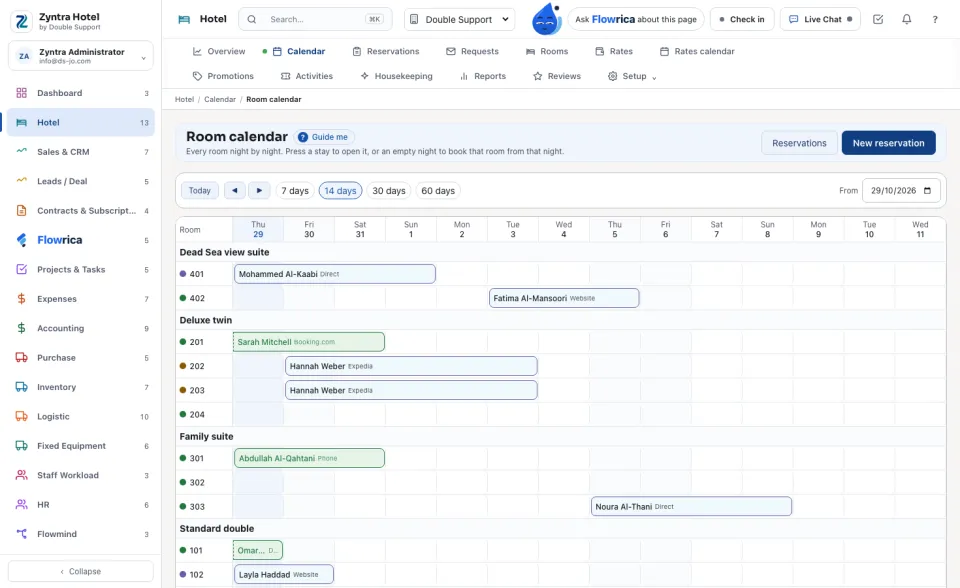Advance calendar with next arrow
Viewport: 960px width, 588px height.
click(259, 190)
